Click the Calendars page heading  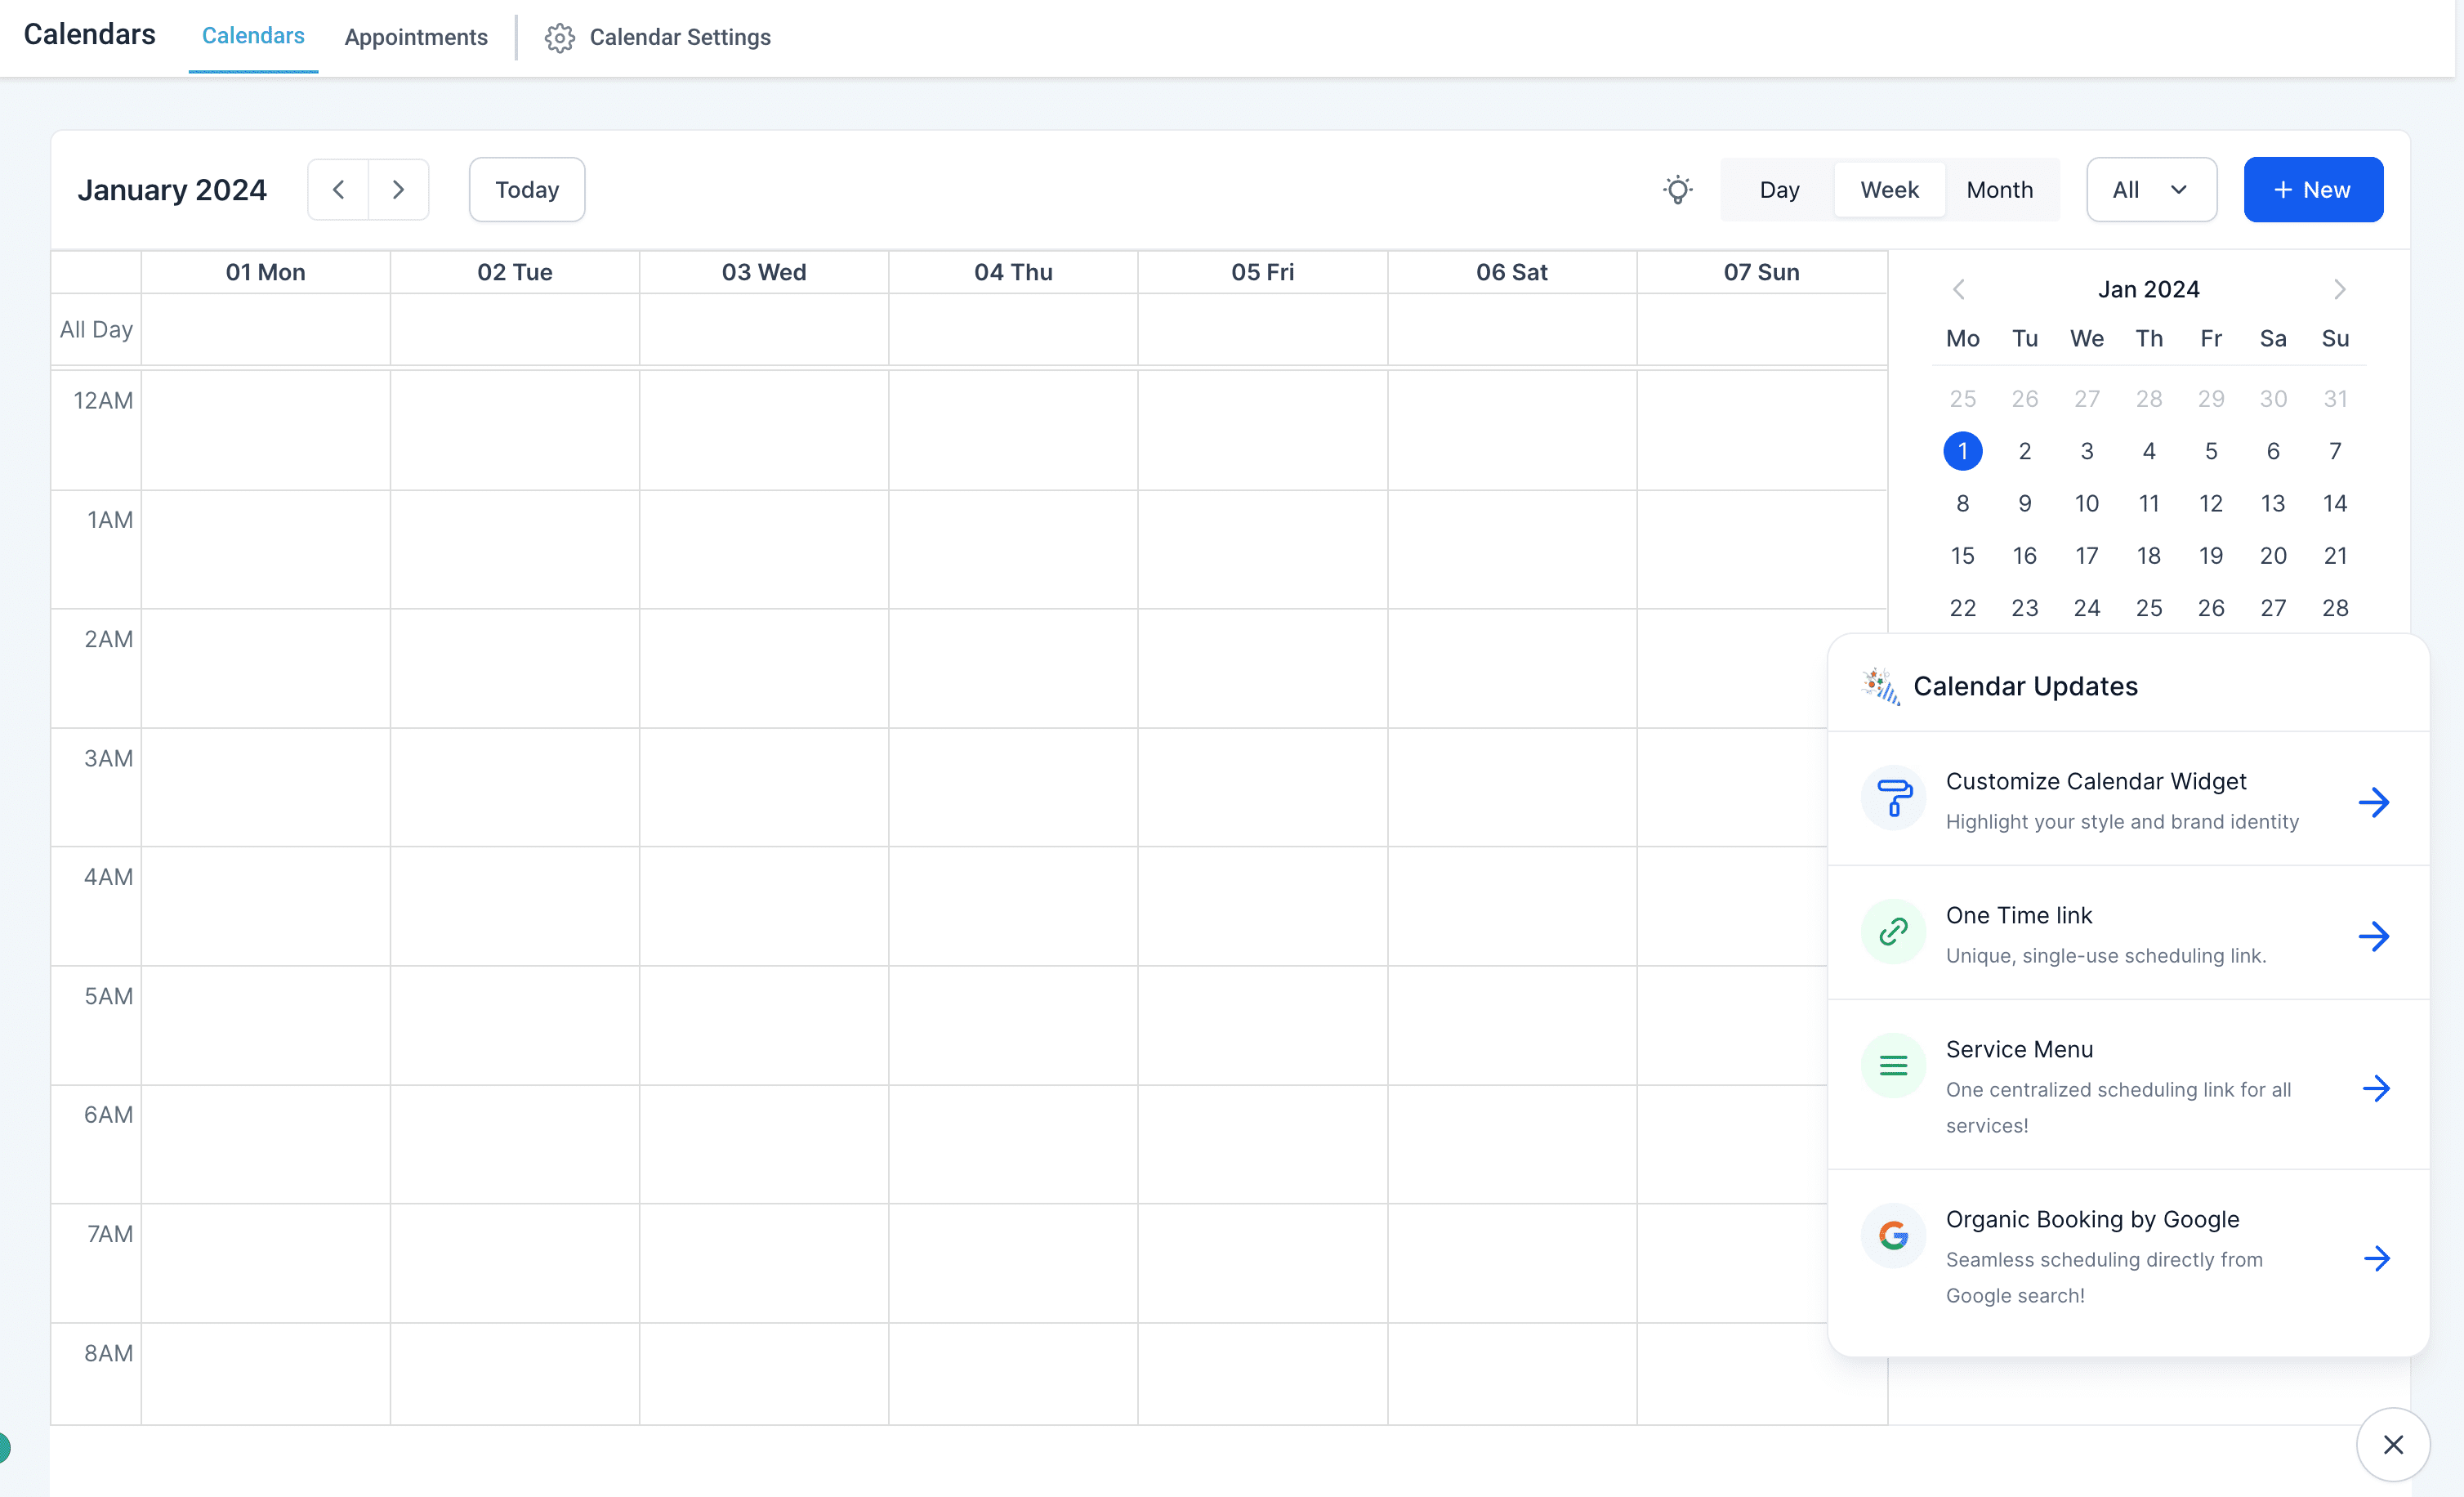[x=89, y=34]
